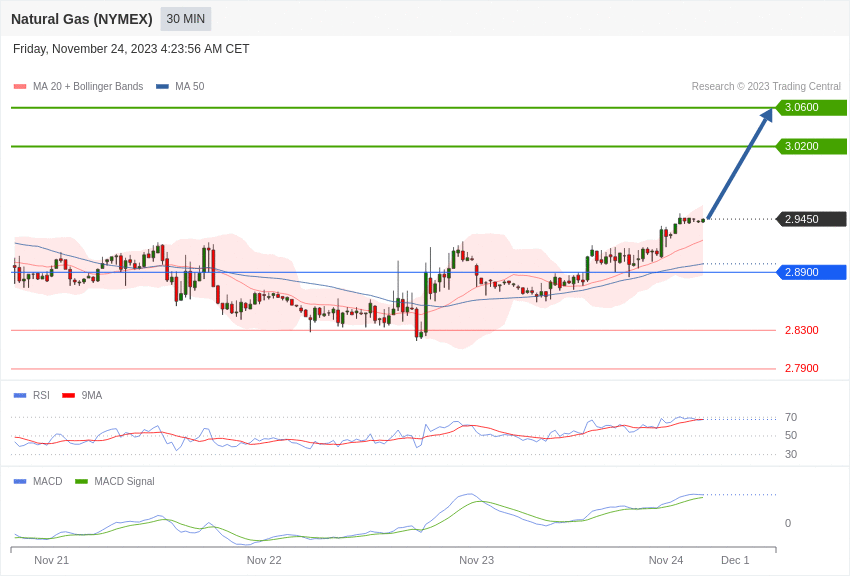The height and width of the screenshot is (576, 850).
Task: Click the 2.8900 pivot price tag
Action: tap(812, 272)
